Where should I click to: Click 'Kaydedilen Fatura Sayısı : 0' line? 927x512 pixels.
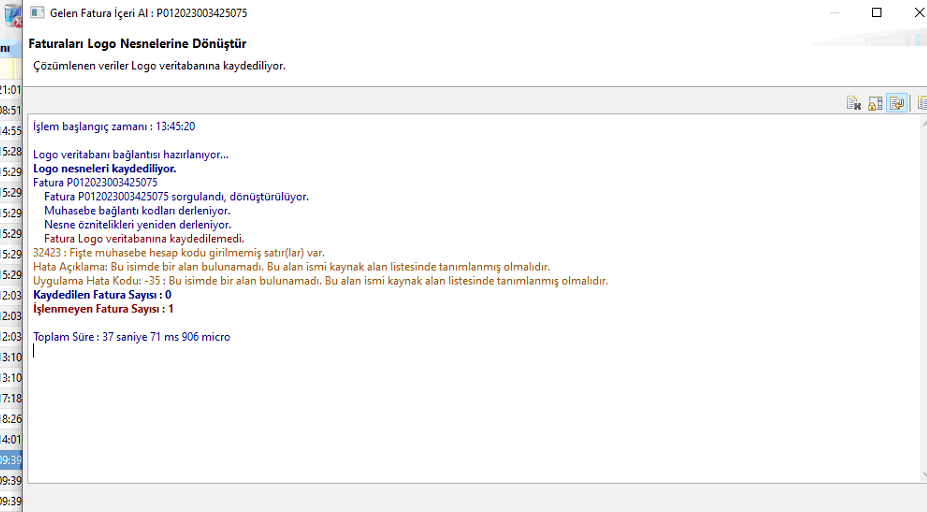click(102, 295)
